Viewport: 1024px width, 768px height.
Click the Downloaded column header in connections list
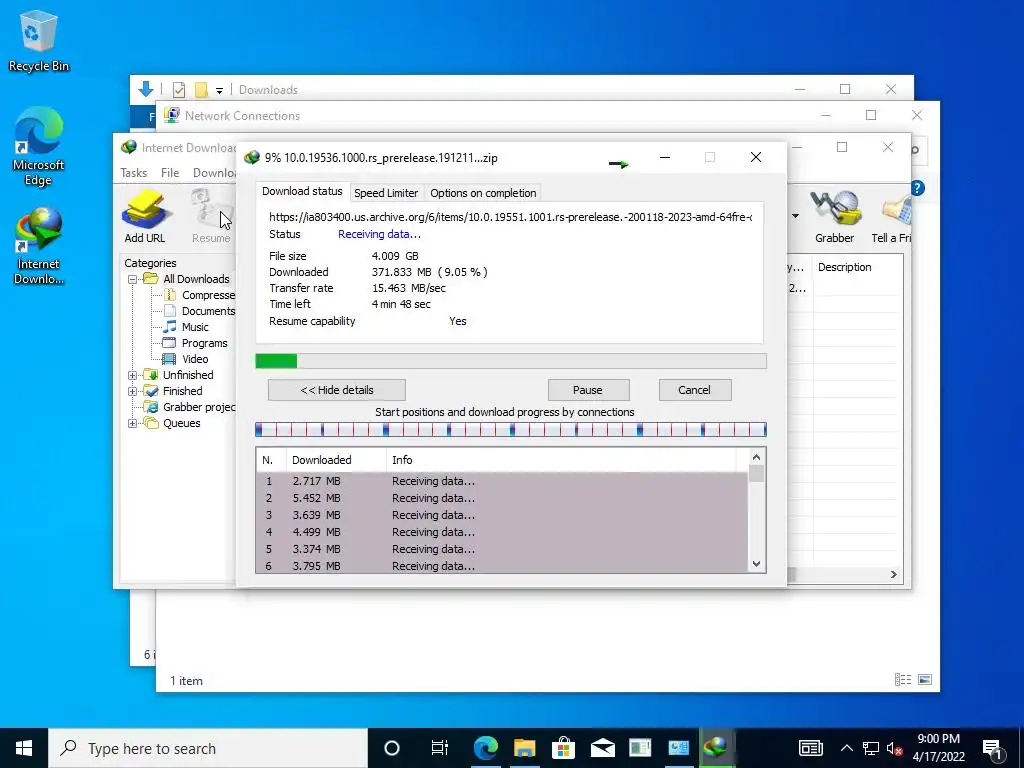pos(336,460)
